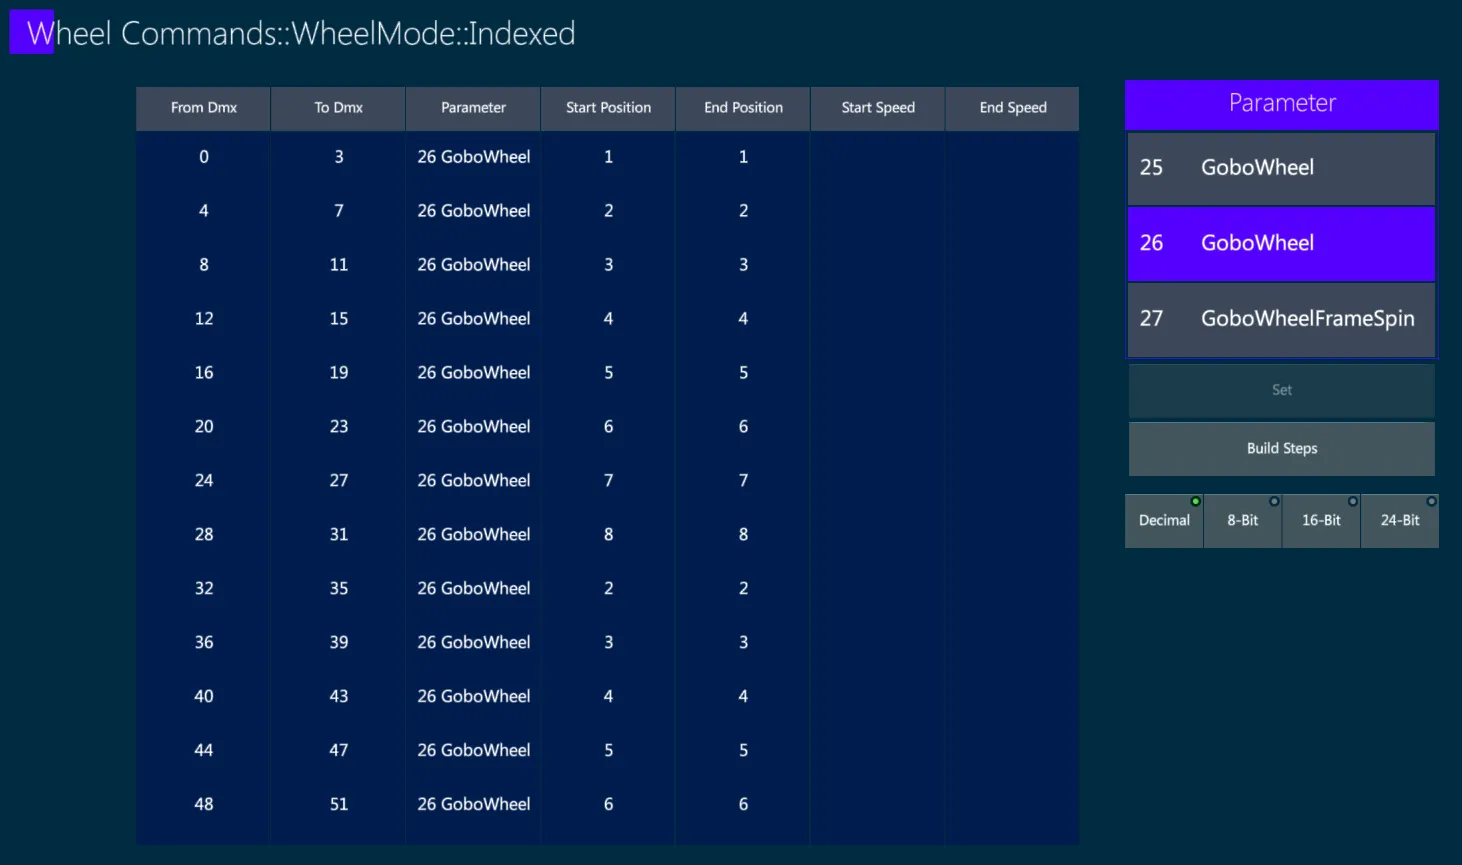
Task: Select End Position 1 in first row
Action: [x=744, y=157]
